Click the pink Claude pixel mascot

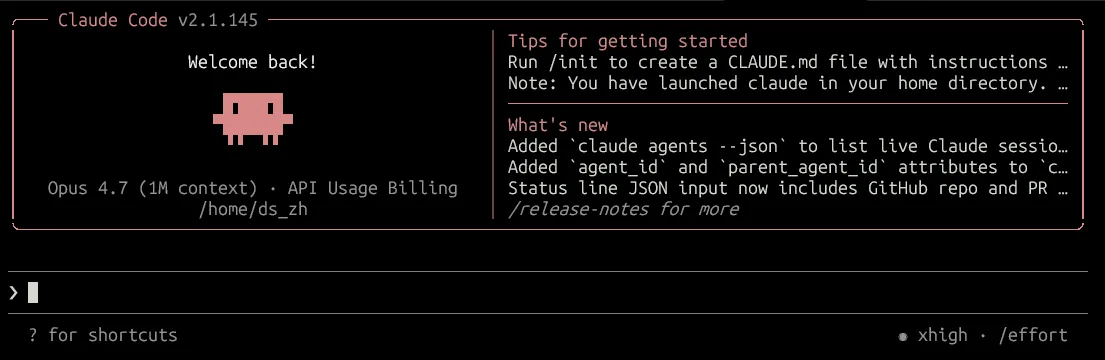[252, 118]
